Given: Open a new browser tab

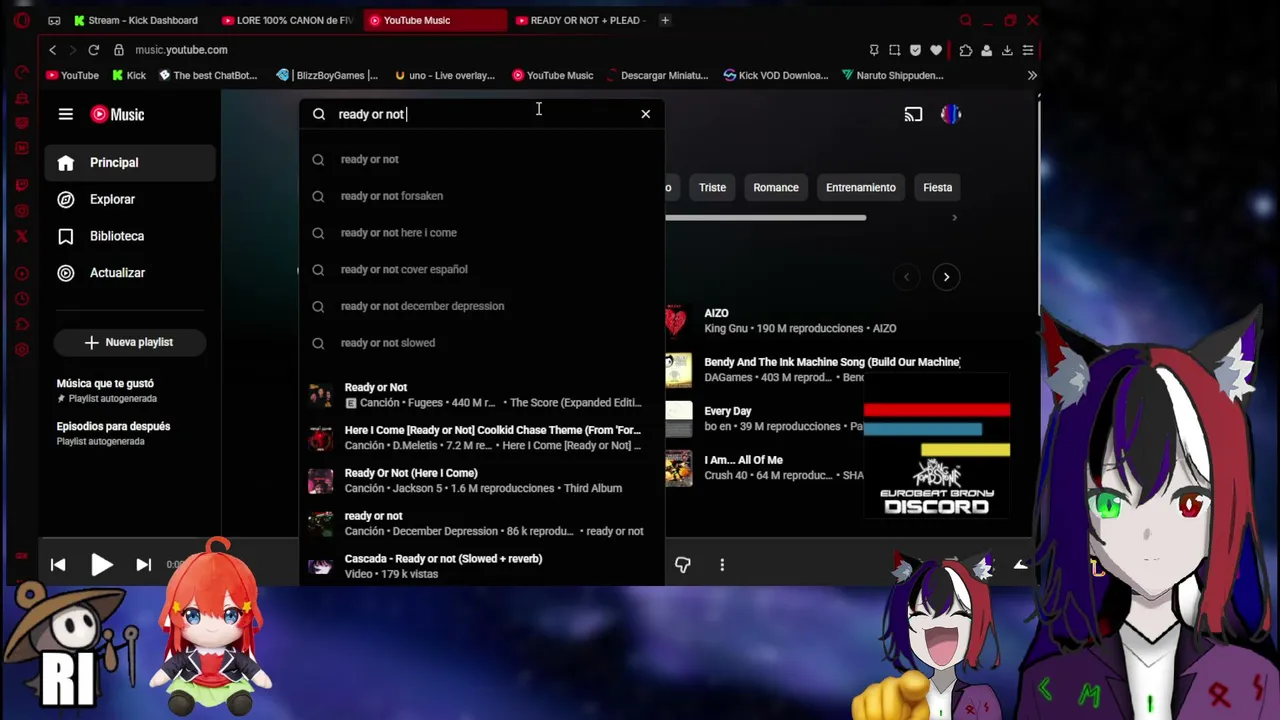Looking at the screenshot, I should click(x=665, y=20).
